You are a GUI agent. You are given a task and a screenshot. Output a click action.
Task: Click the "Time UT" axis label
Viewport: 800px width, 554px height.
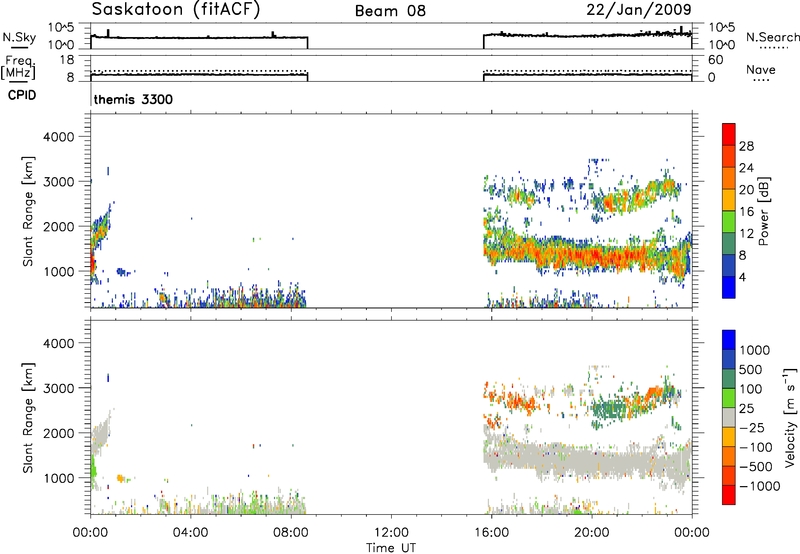(x=391, y=548)
